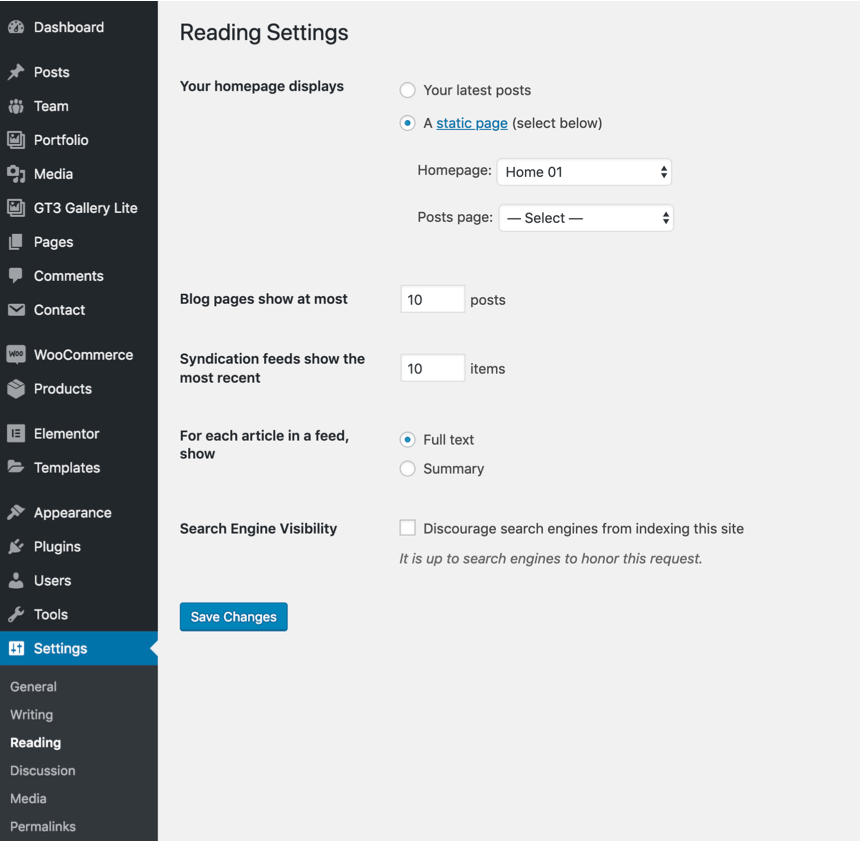Choose the Summary feed option
This screenshot has height=841, width=861.
click(x=407, y=469)
